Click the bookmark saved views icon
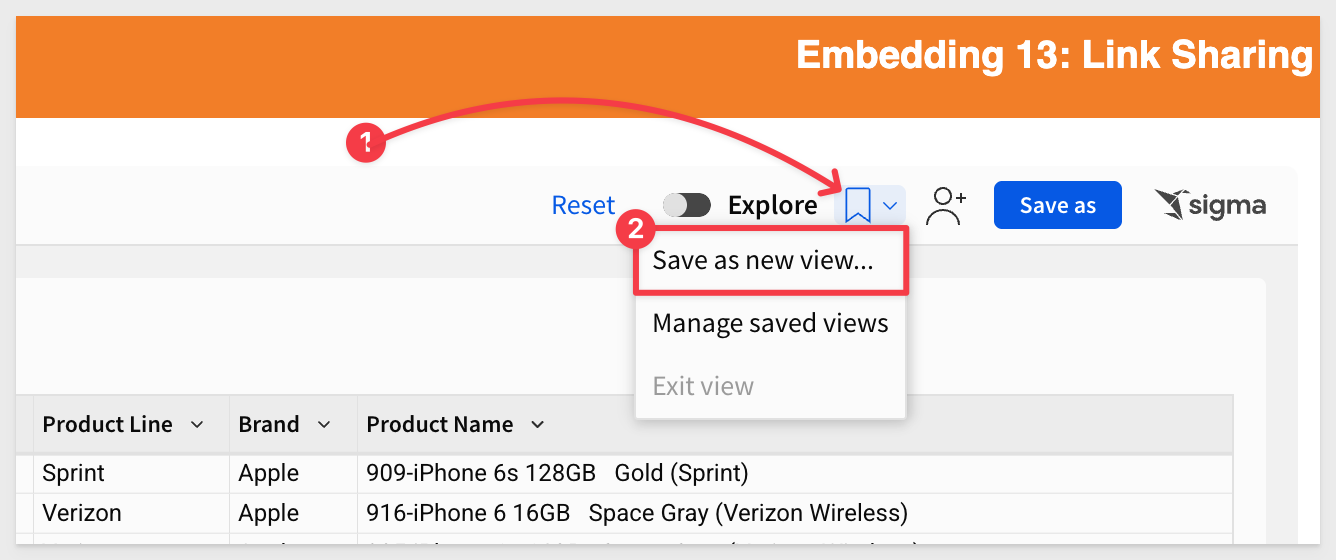This screenshot has width=1336, height=560. tap(858, 206)
